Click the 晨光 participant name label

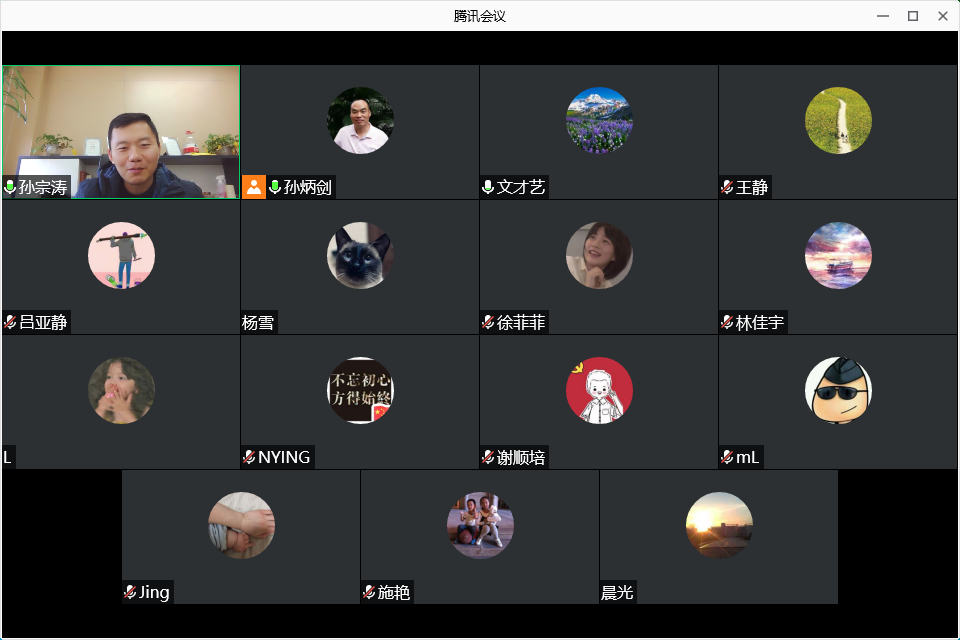pyautogui.click(x=617, y=592)
